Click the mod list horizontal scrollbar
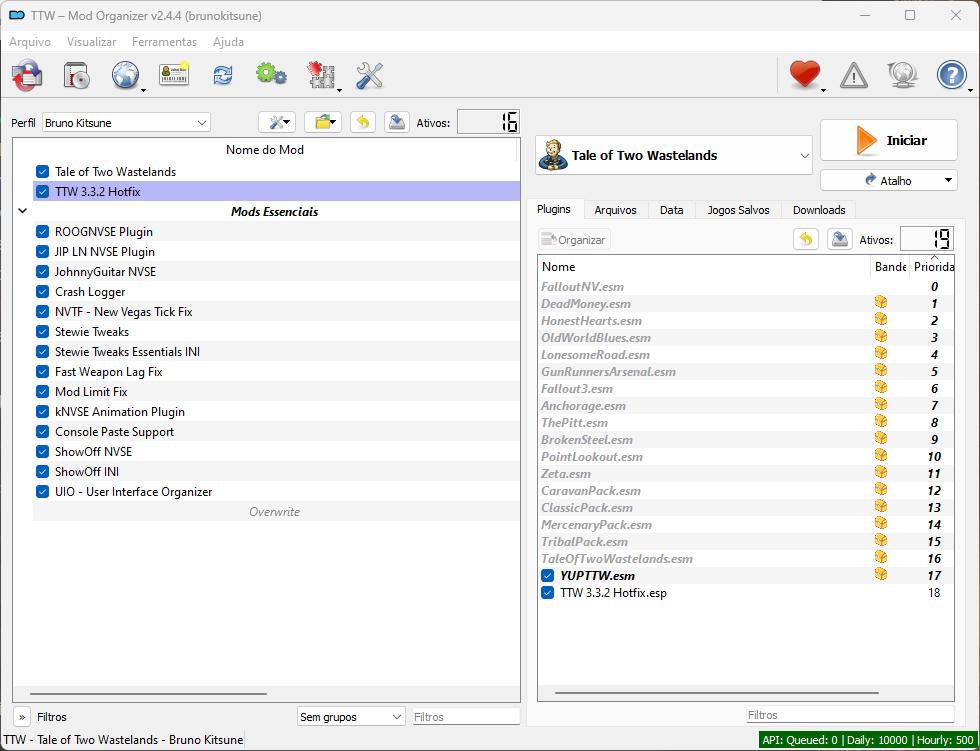 [x=148, y=694]
